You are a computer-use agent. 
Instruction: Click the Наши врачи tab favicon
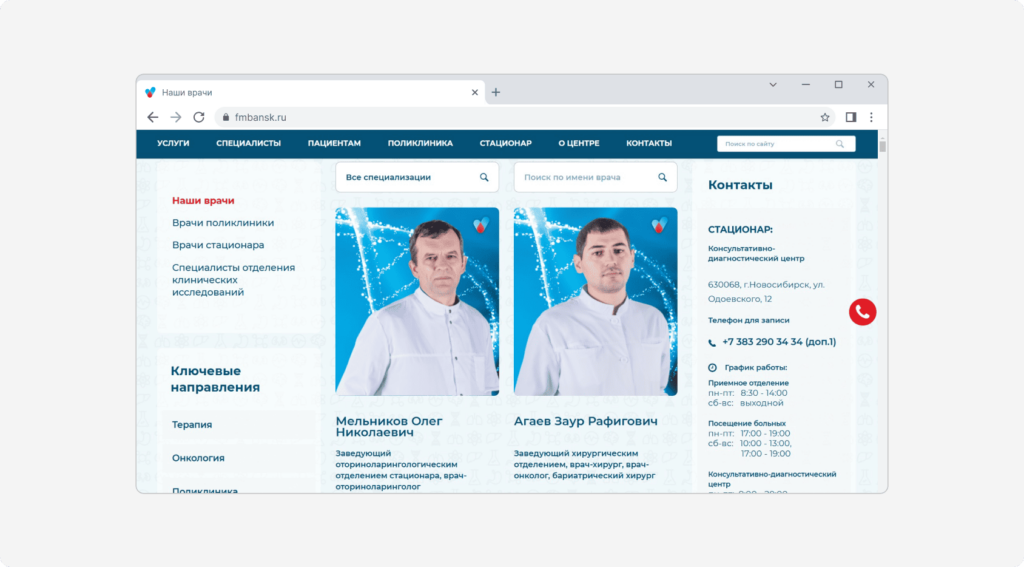click(150, 92)
